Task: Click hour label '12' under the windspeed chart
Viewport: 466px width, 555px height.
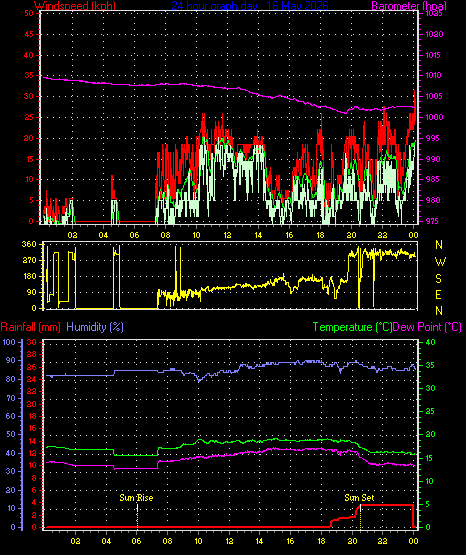Action: coord(227,235)
